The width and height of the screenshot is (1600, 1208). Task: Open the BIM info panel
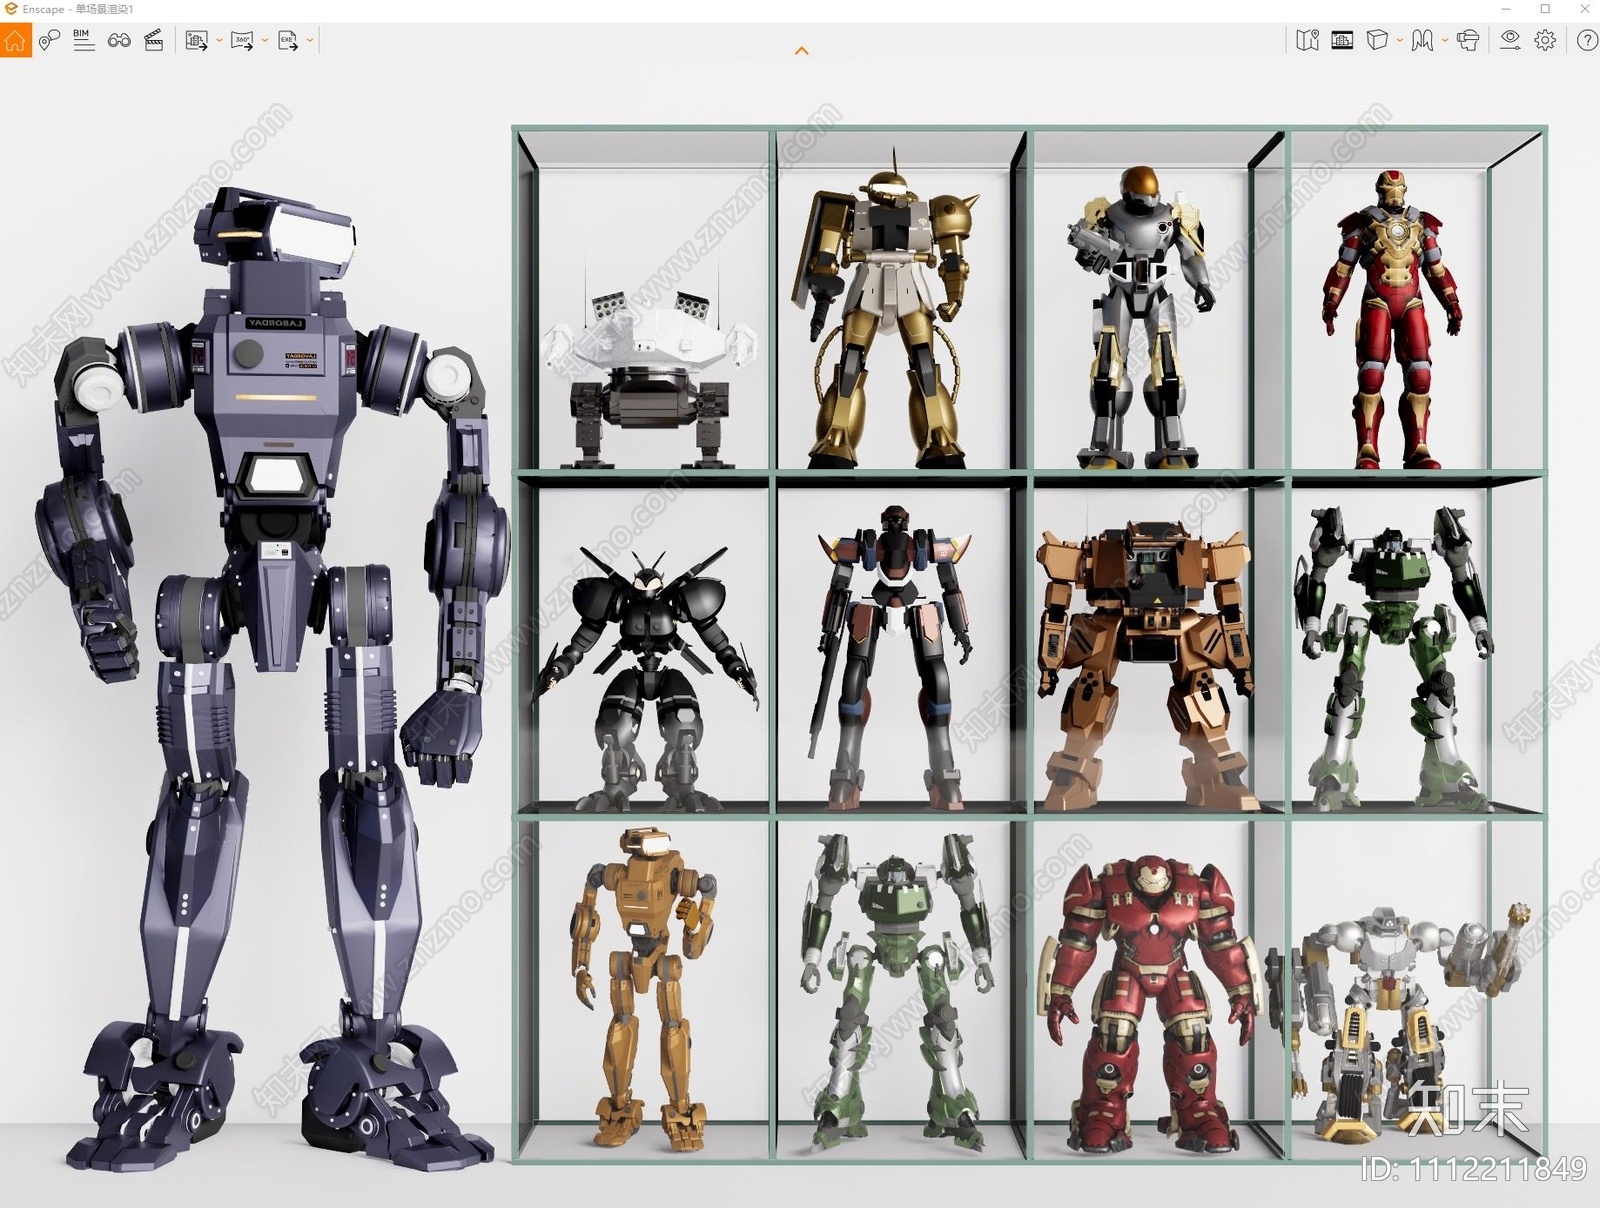[84, 41]
